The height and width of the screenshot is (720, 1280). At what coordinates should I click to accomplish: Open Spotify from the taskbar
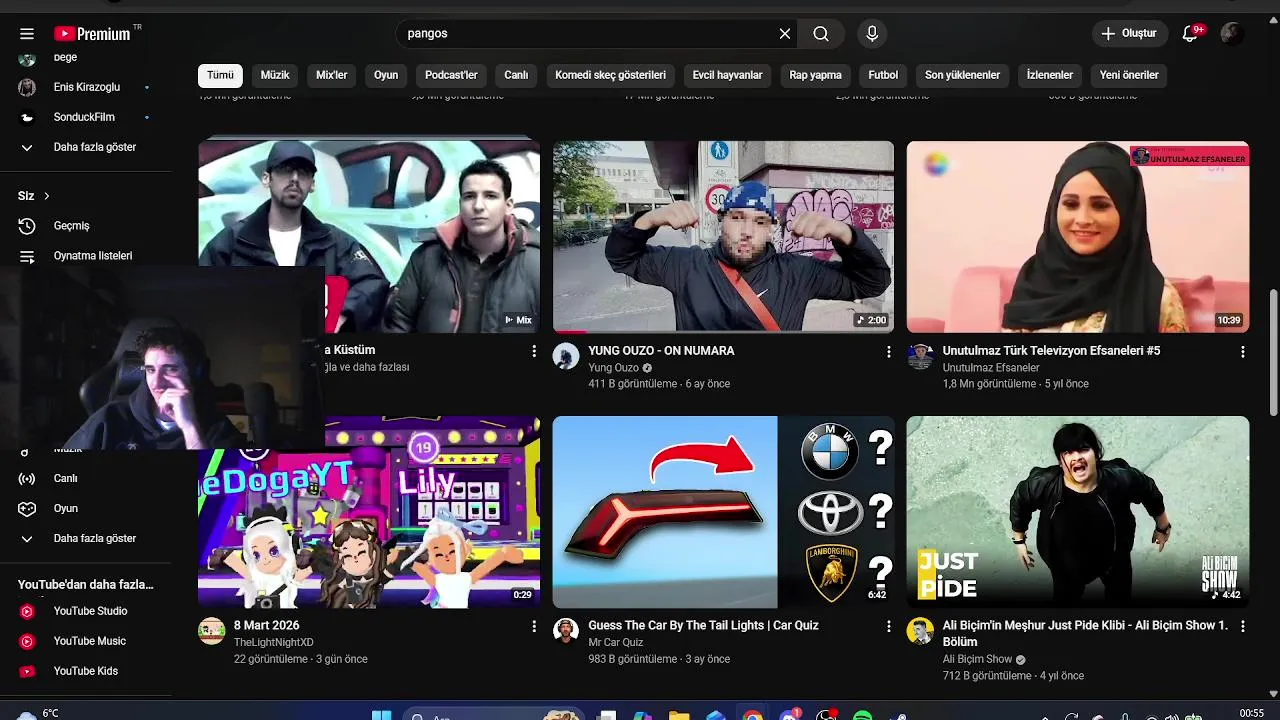coord(863,715)
